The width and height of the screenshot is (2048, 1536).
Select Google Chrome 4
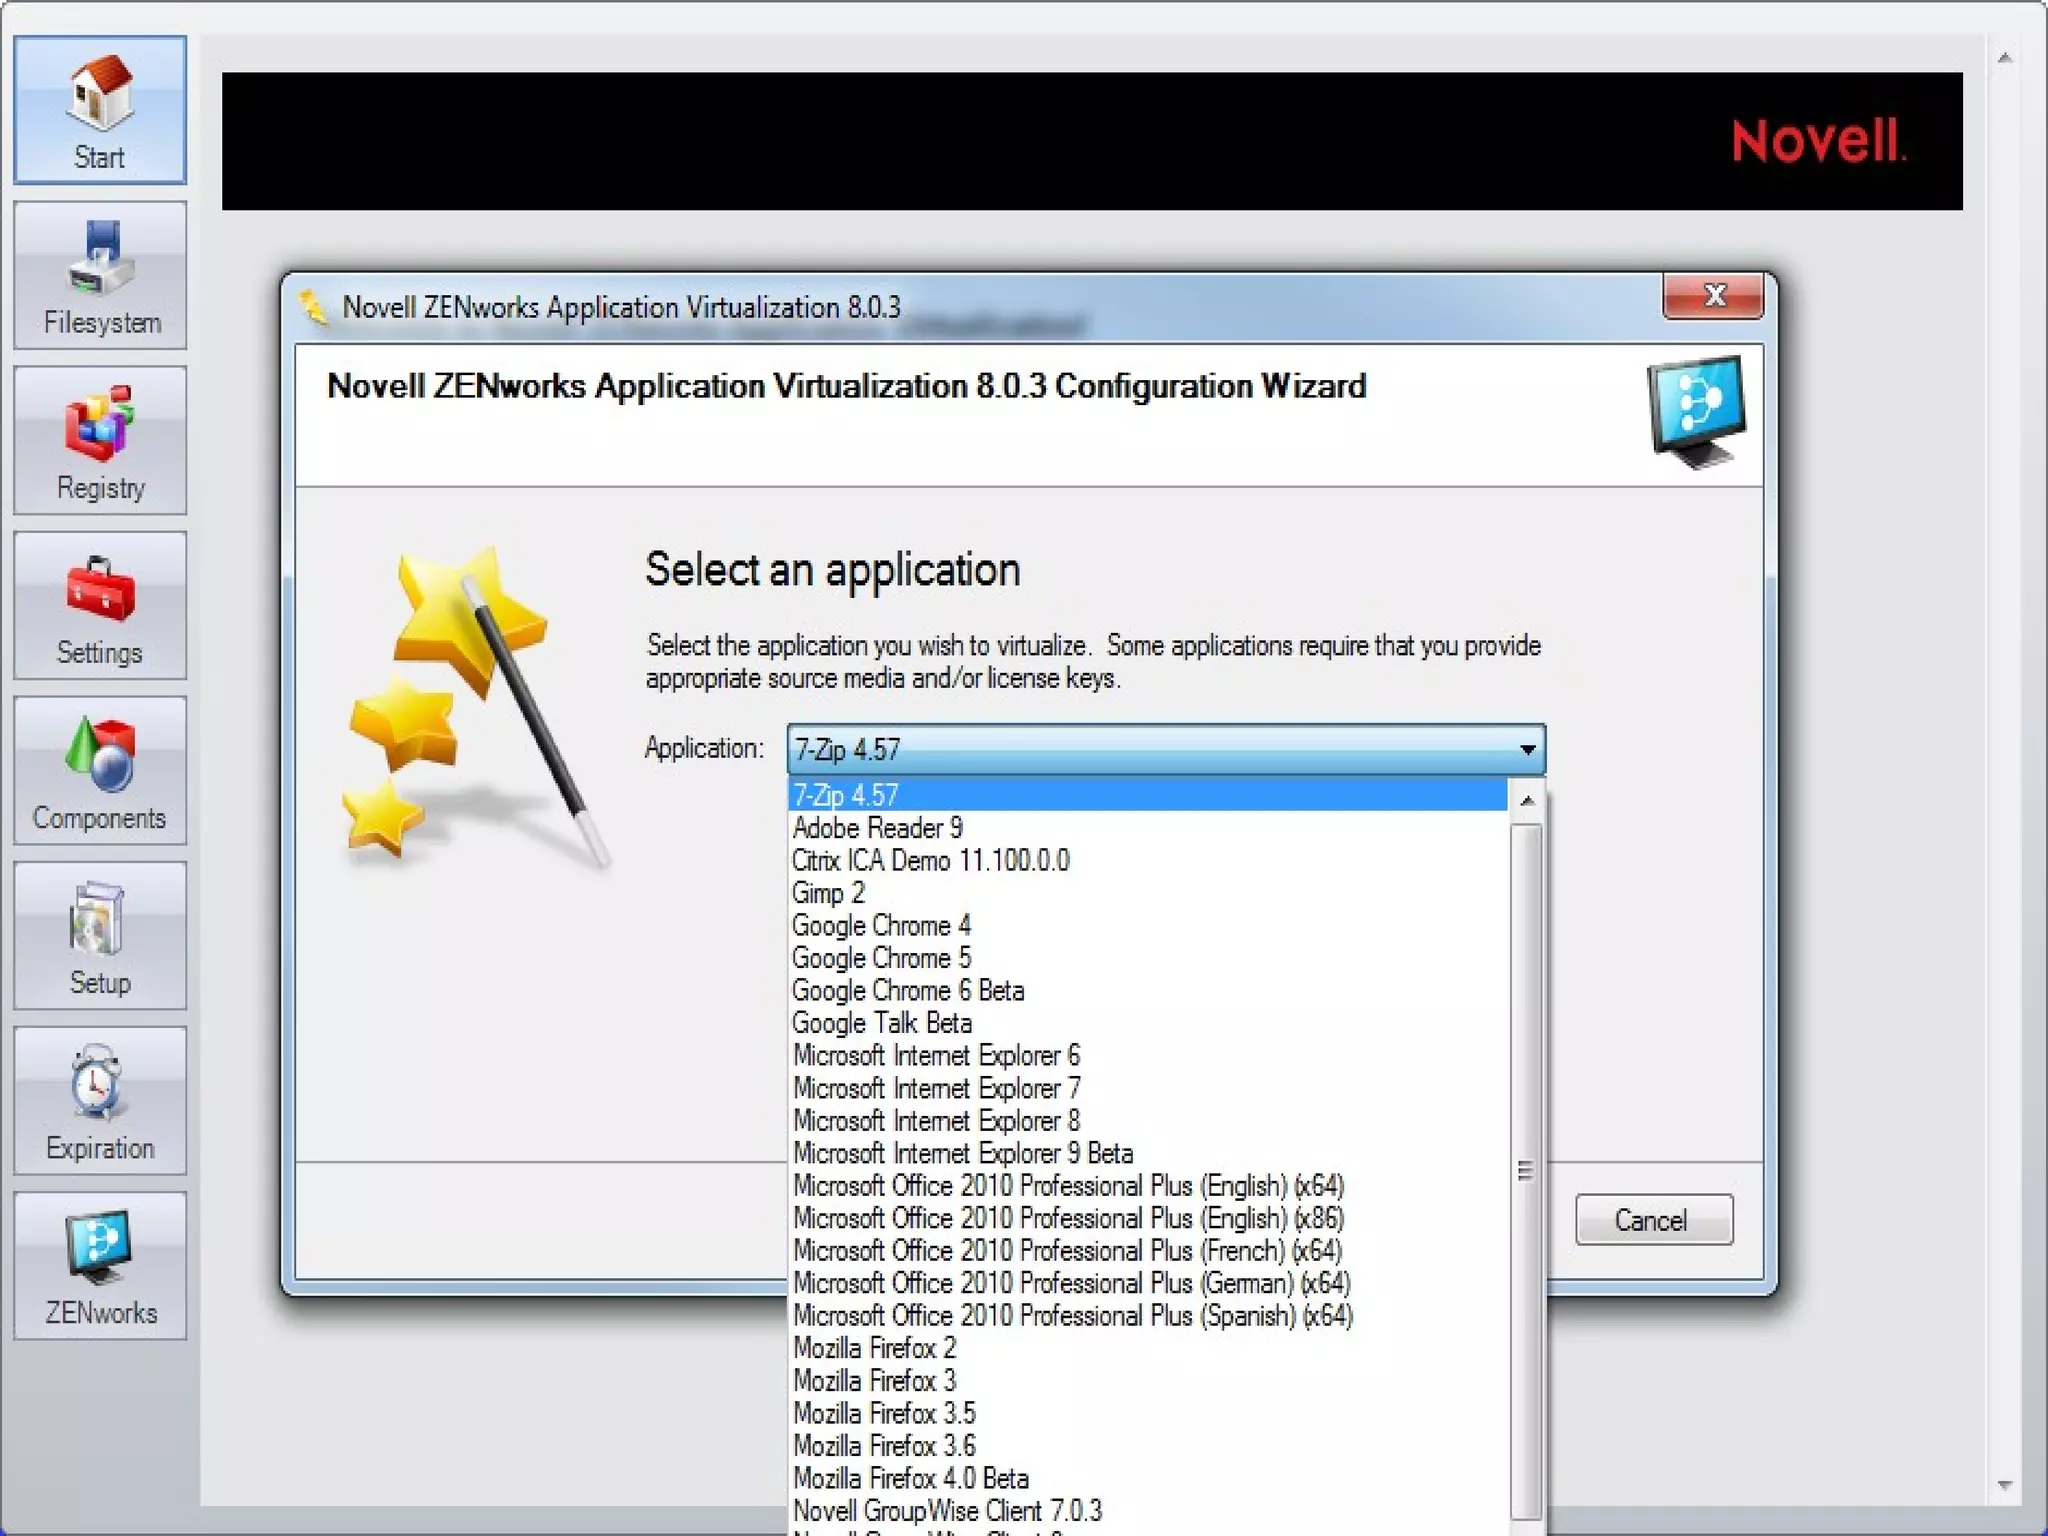[x=1148, y=925]
